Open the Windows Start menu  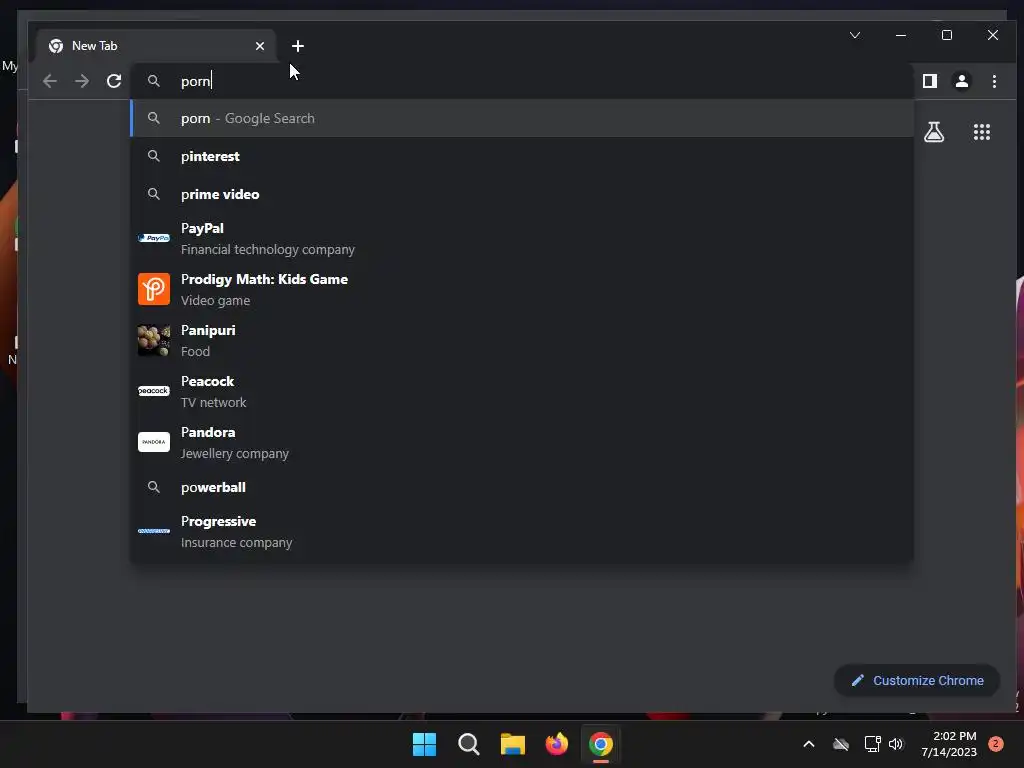coord(424,744)
